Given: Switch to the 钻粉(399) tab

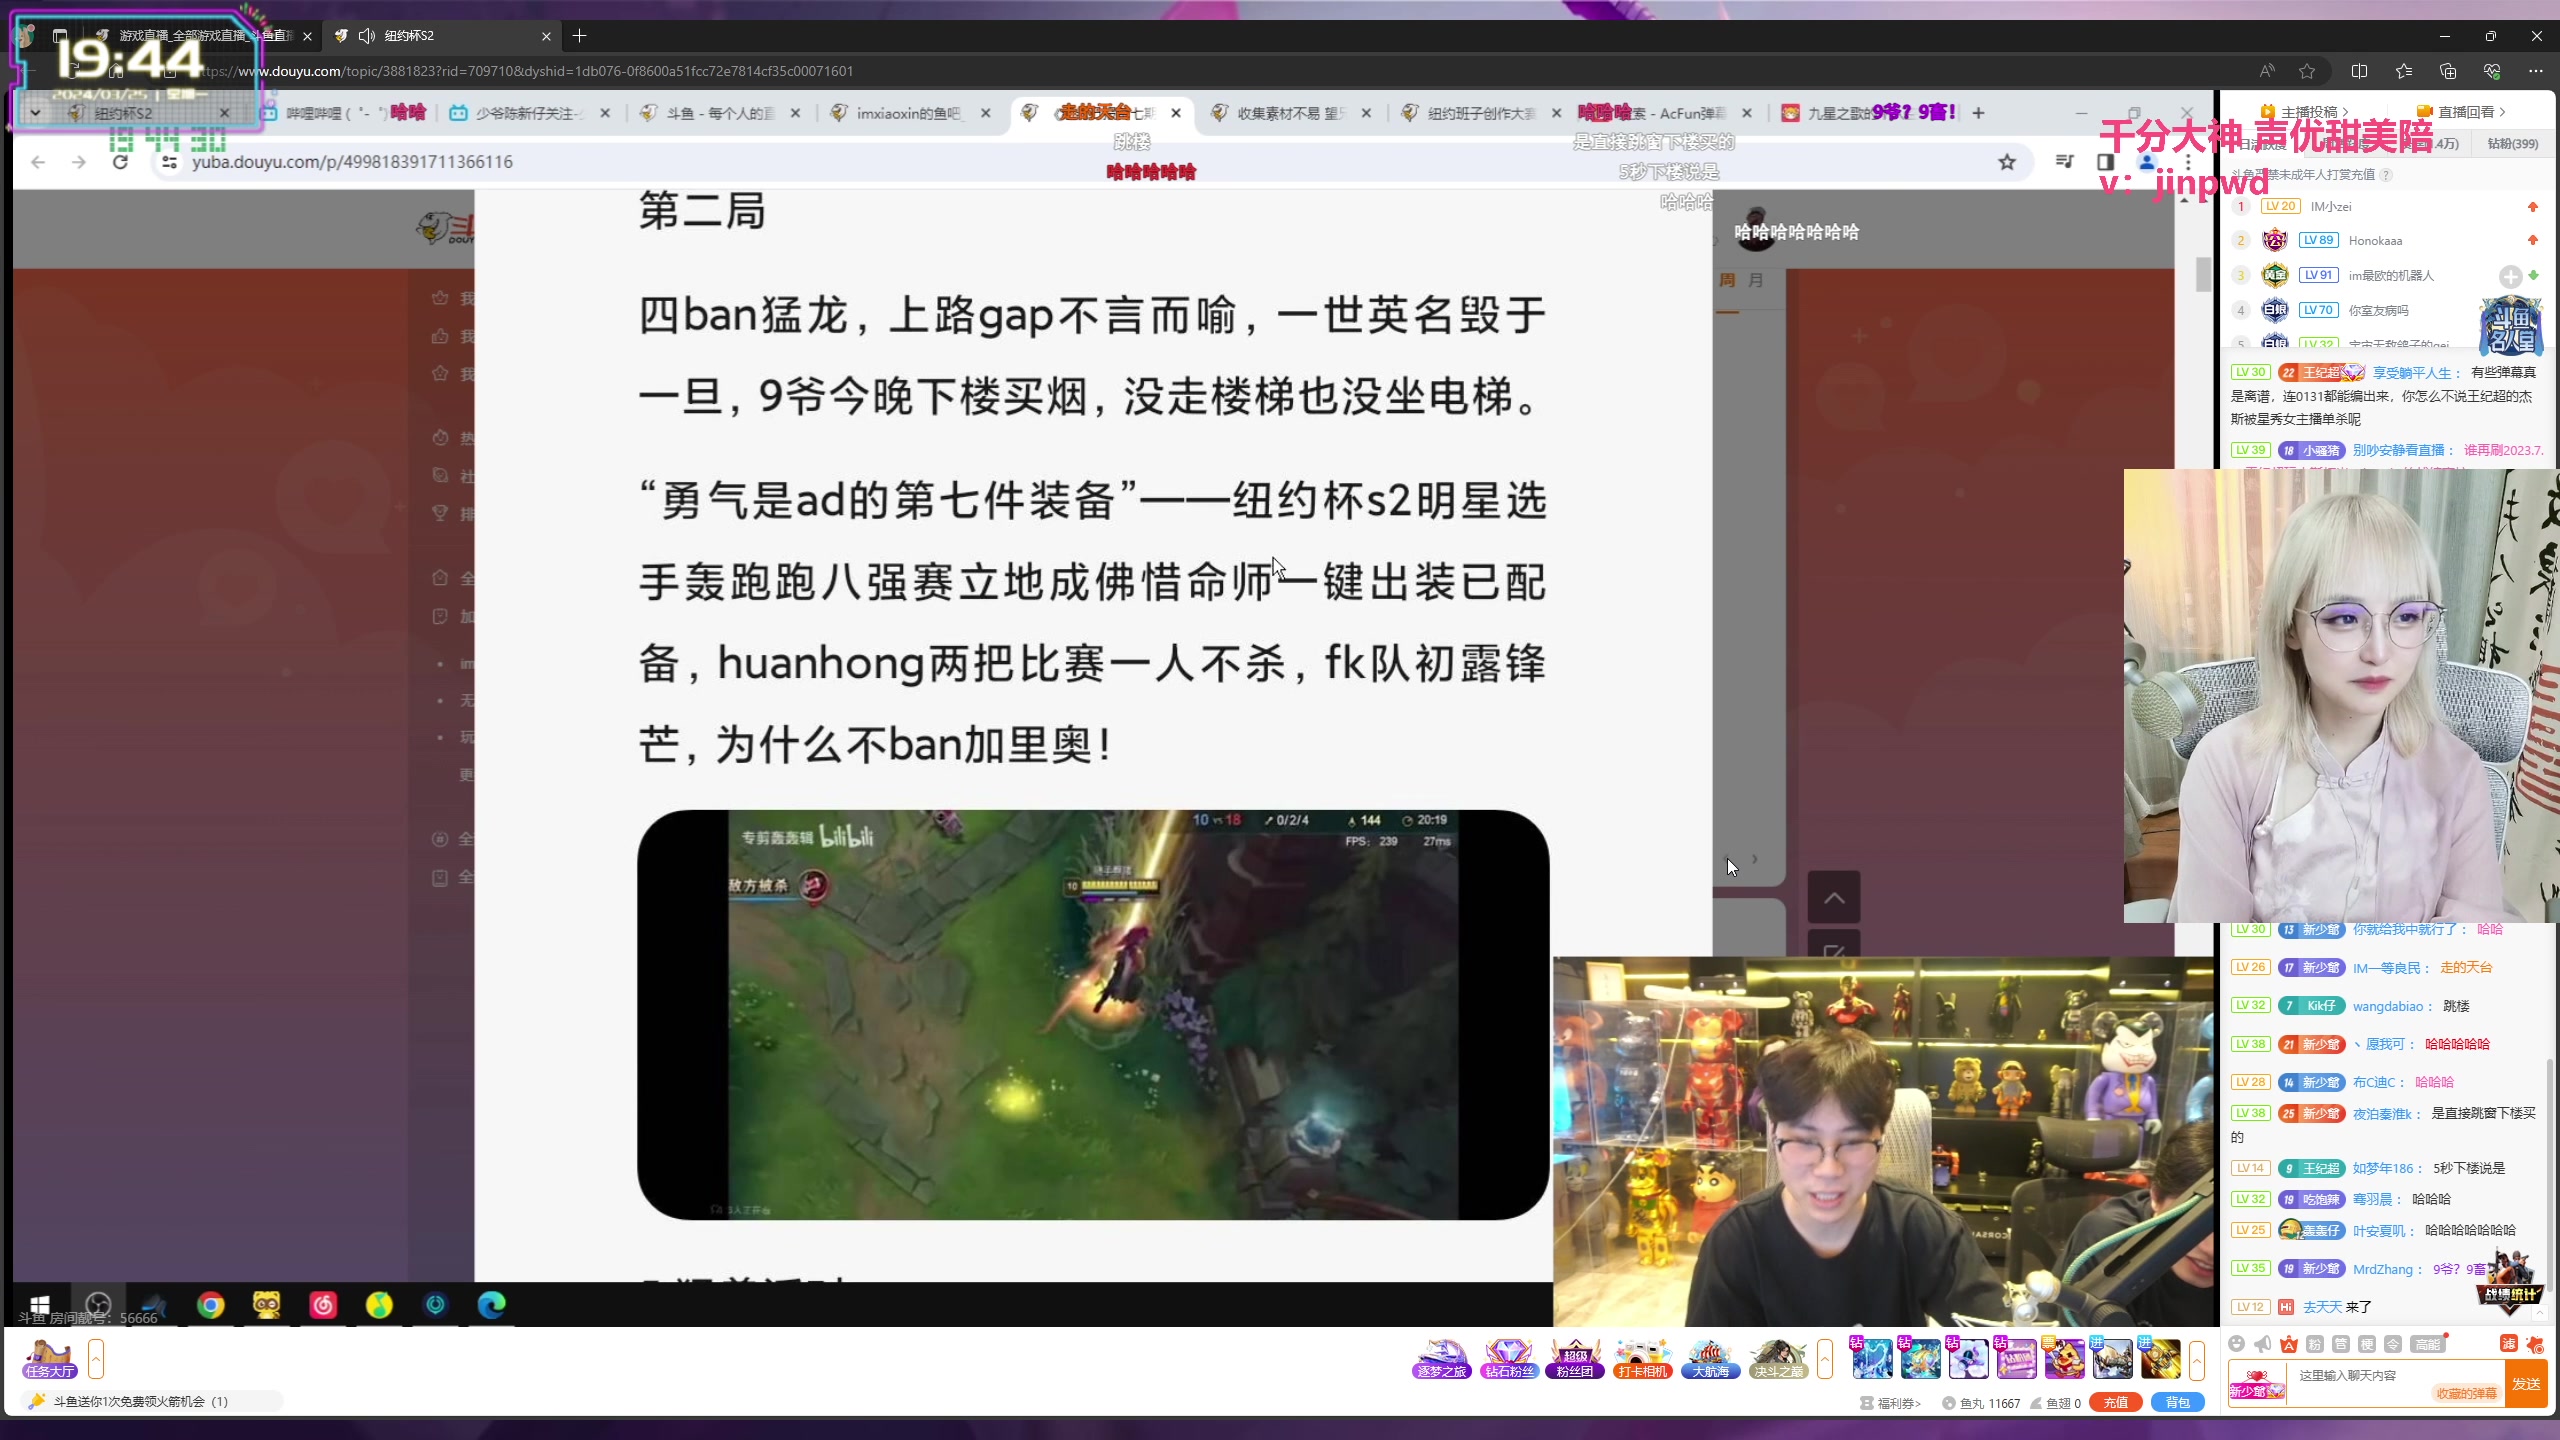Looking at the screenshot, I should click(x=2512, y=144).
